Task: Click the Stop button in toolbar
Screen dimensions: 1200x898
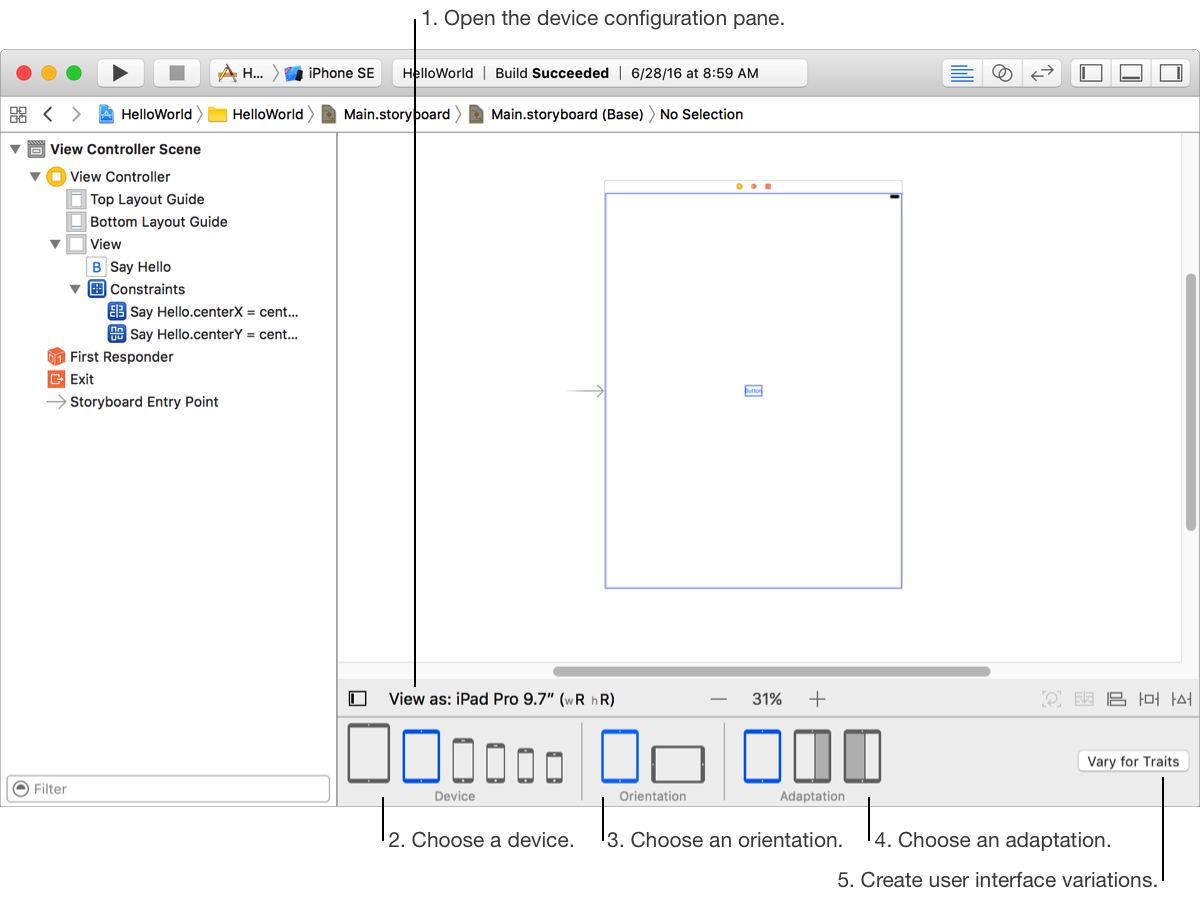Action: (177, 73)
